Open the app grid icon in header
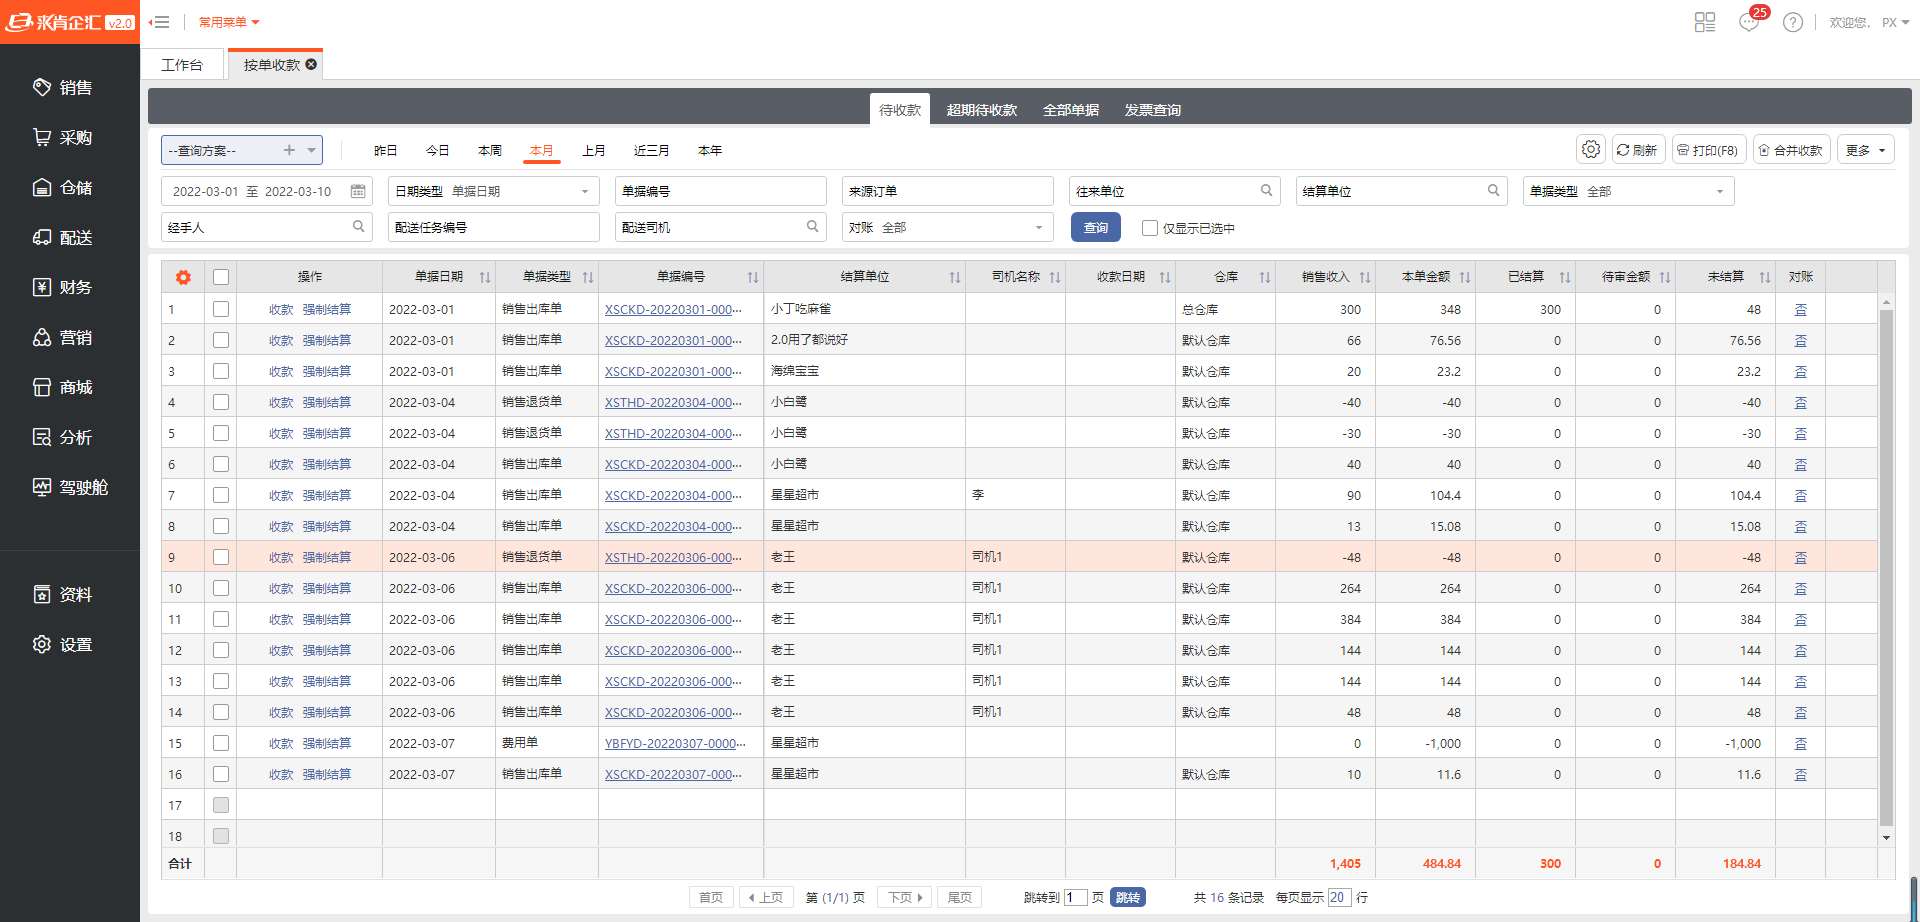Viewport: 1920px width, 922px height. click(x=1705, y=22)
